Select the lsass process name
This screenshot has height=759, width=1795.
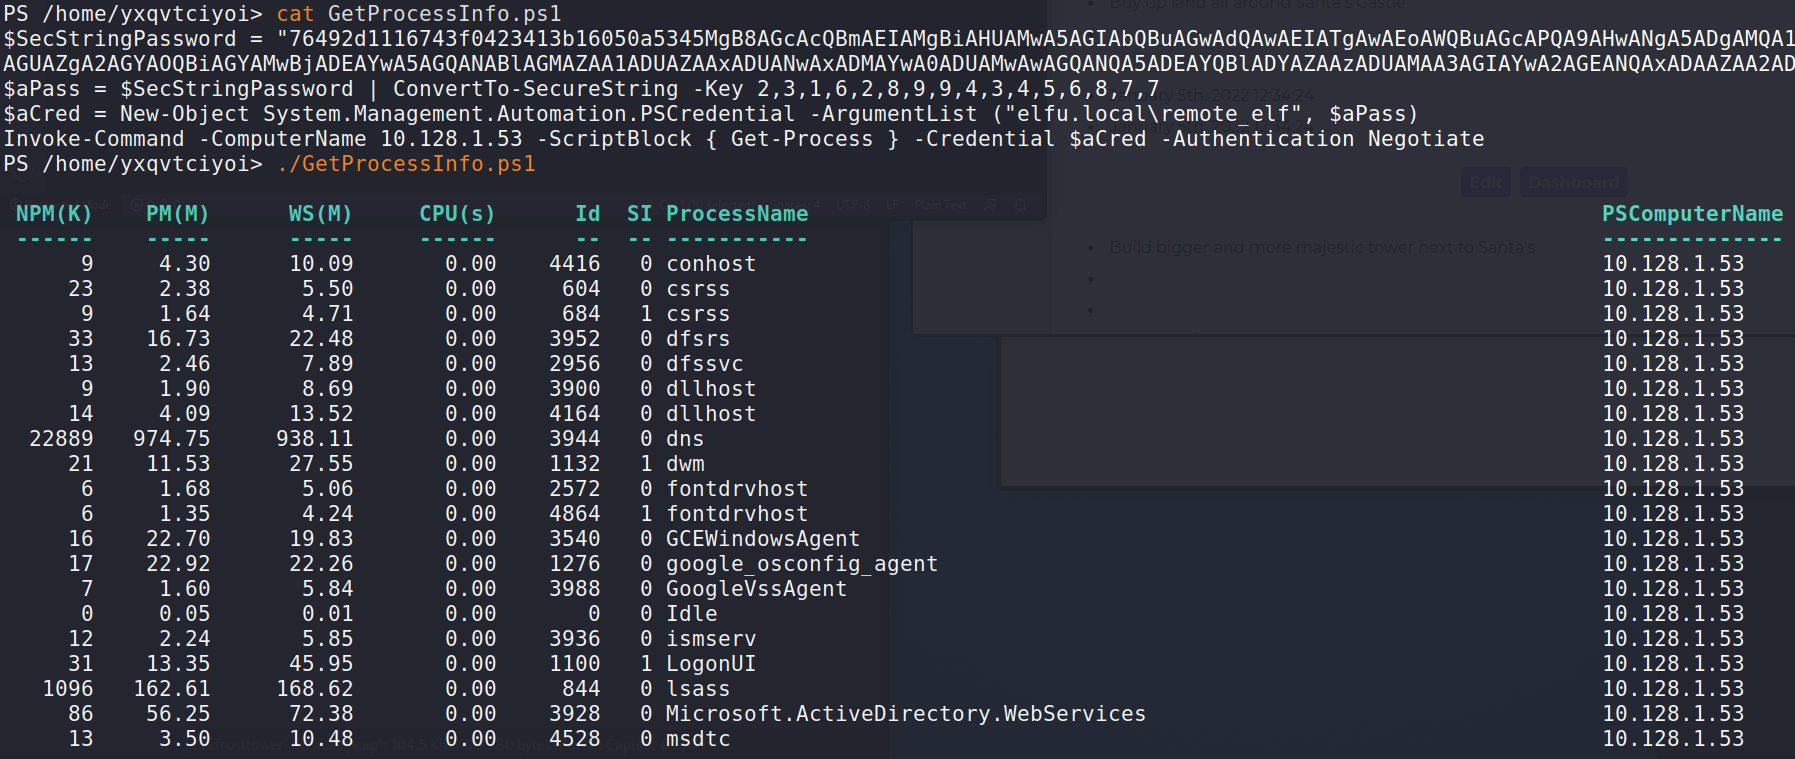pos(698,689)
